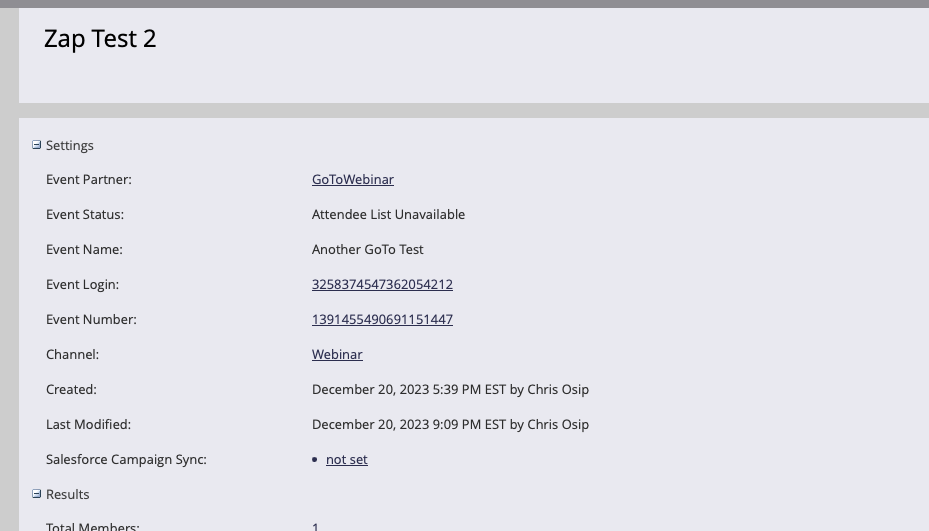Image resolution: width=929 pixels, height=531 pixels.
Task: Open the Webinar channel link
Action: pyautogui.click(x=337, y=355)
